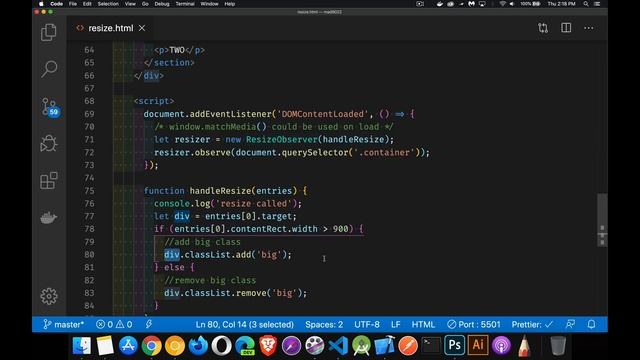Open the Window menu
Screen dimensions: 640x360
209,4
